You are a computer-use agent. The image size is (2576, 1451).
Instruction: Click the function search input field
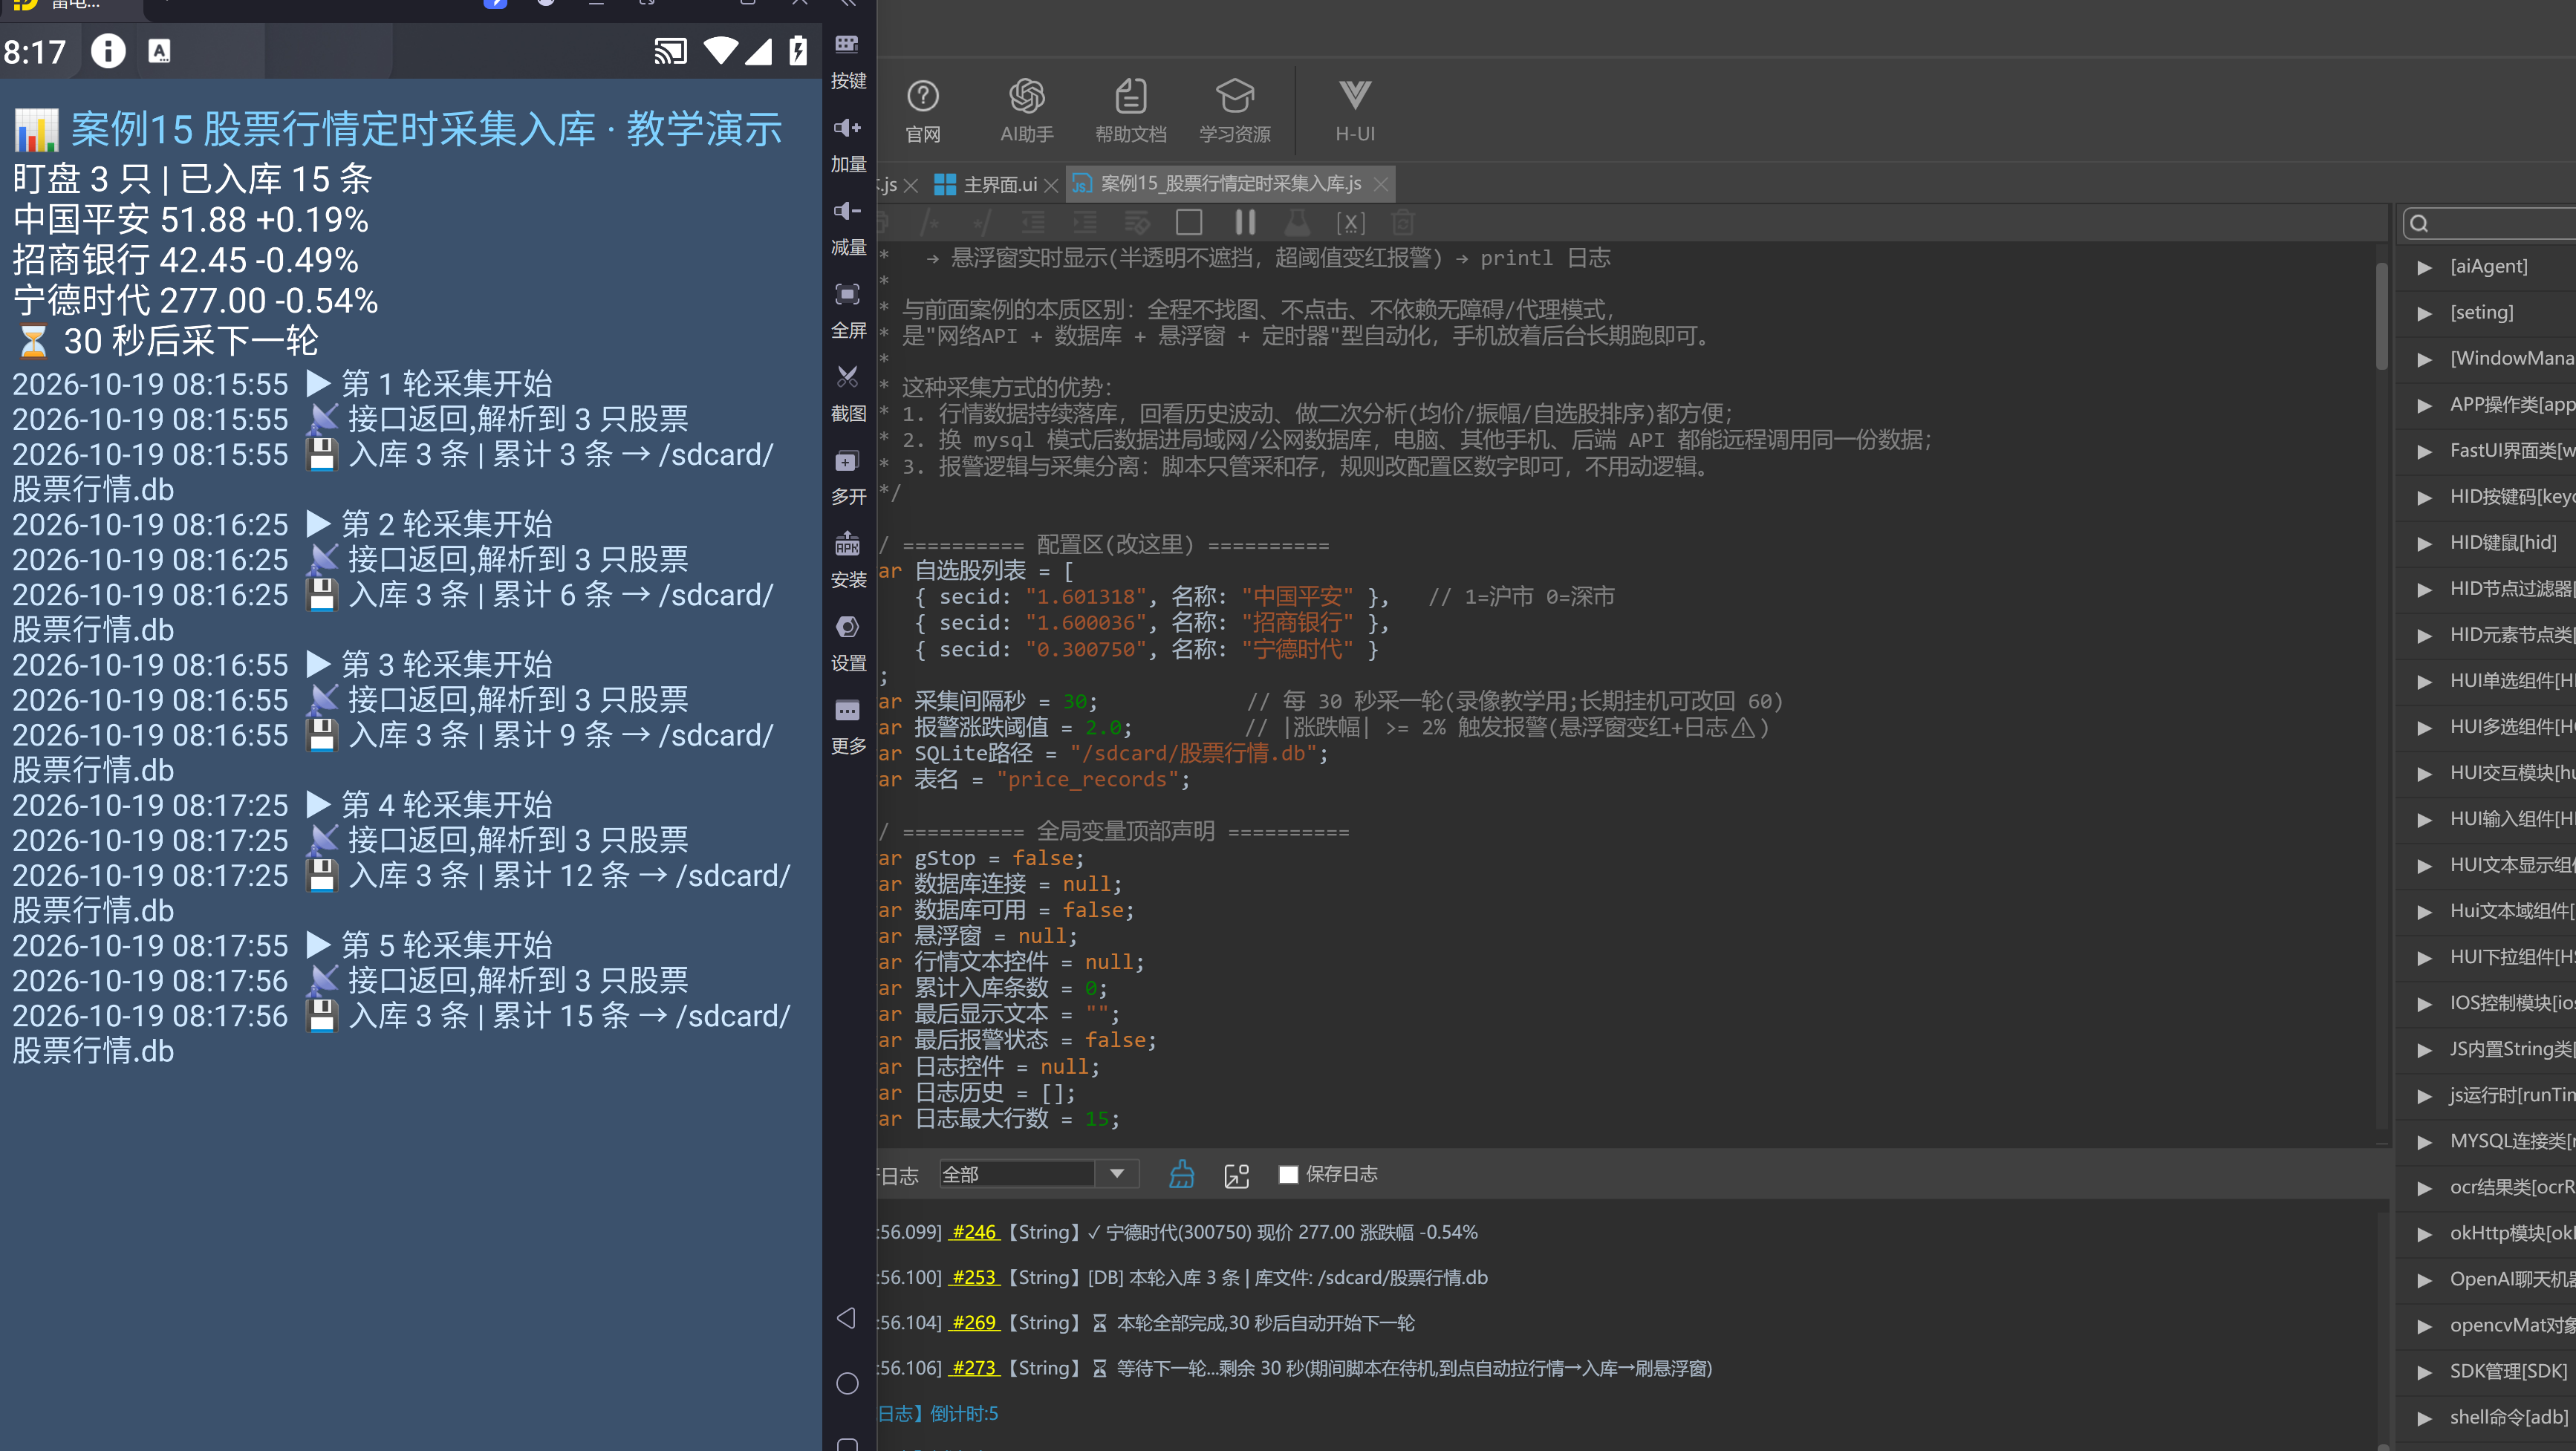coord(2490,223)
